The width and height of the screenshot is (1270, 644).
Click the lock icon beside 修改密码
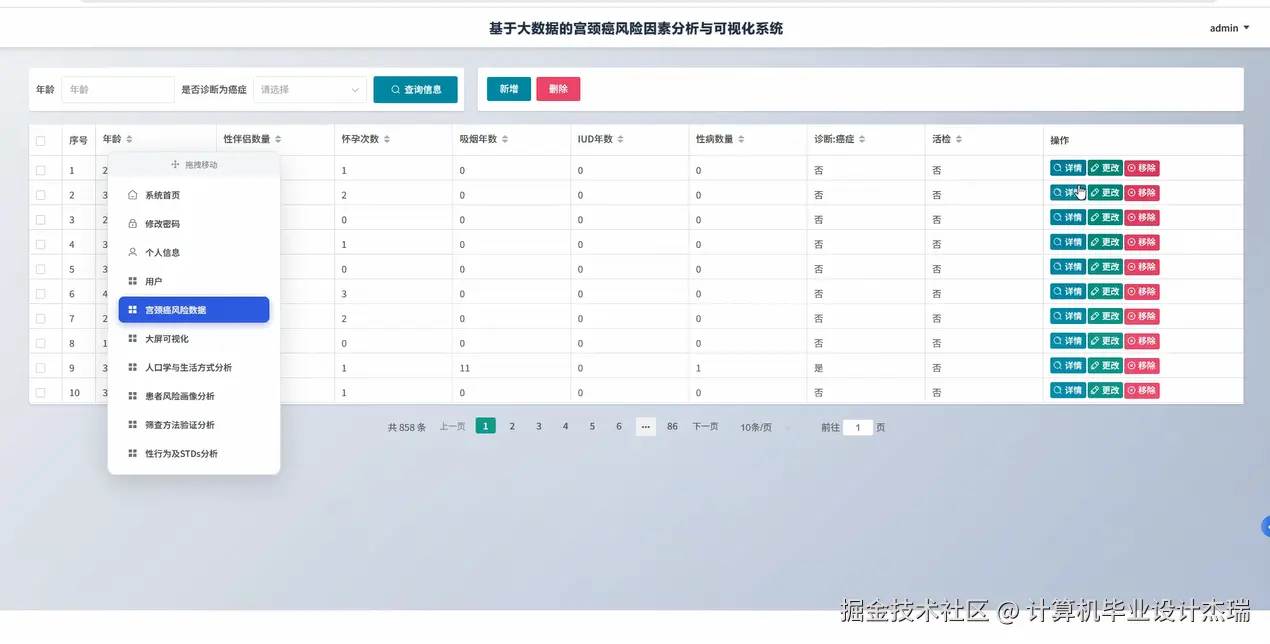click(133, 224)
